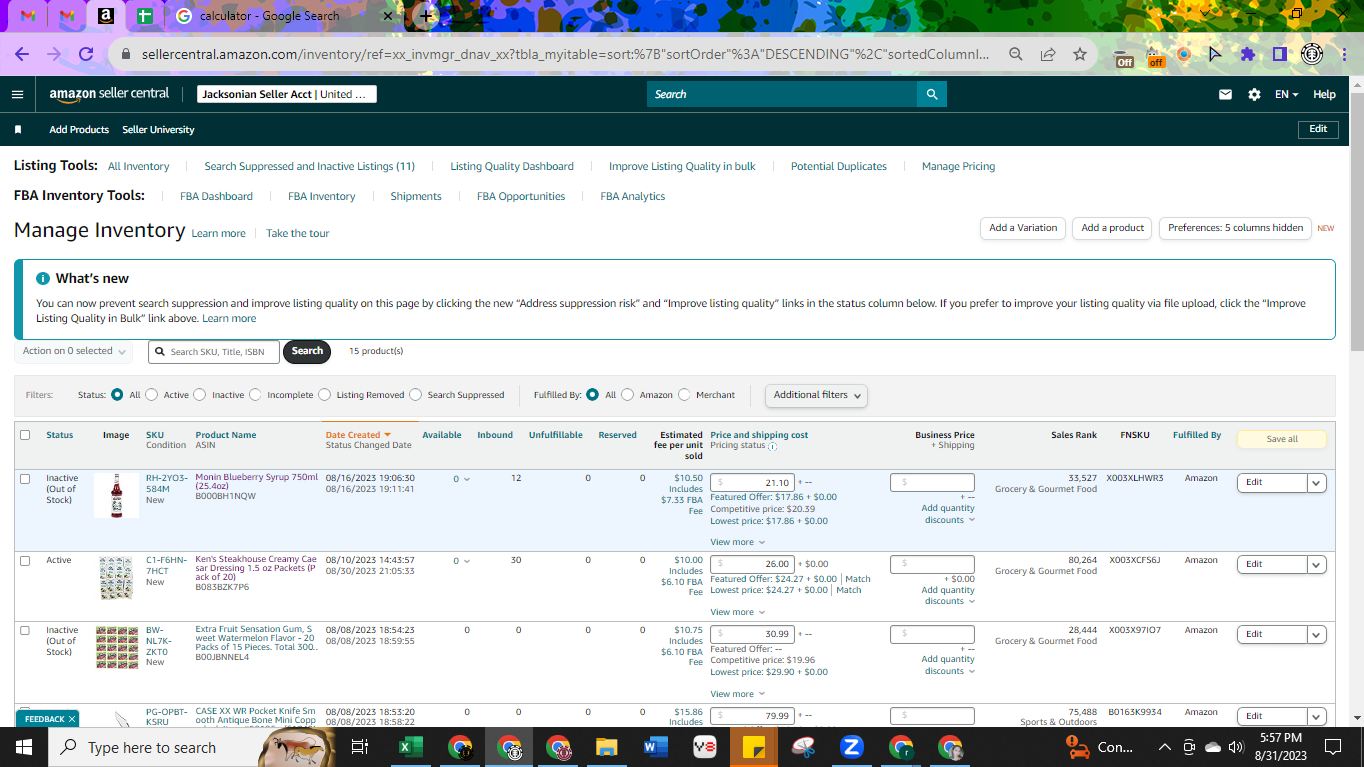Launch Excel from the taskbar
Screen dimensions: 1364x767
coord(411,747)
